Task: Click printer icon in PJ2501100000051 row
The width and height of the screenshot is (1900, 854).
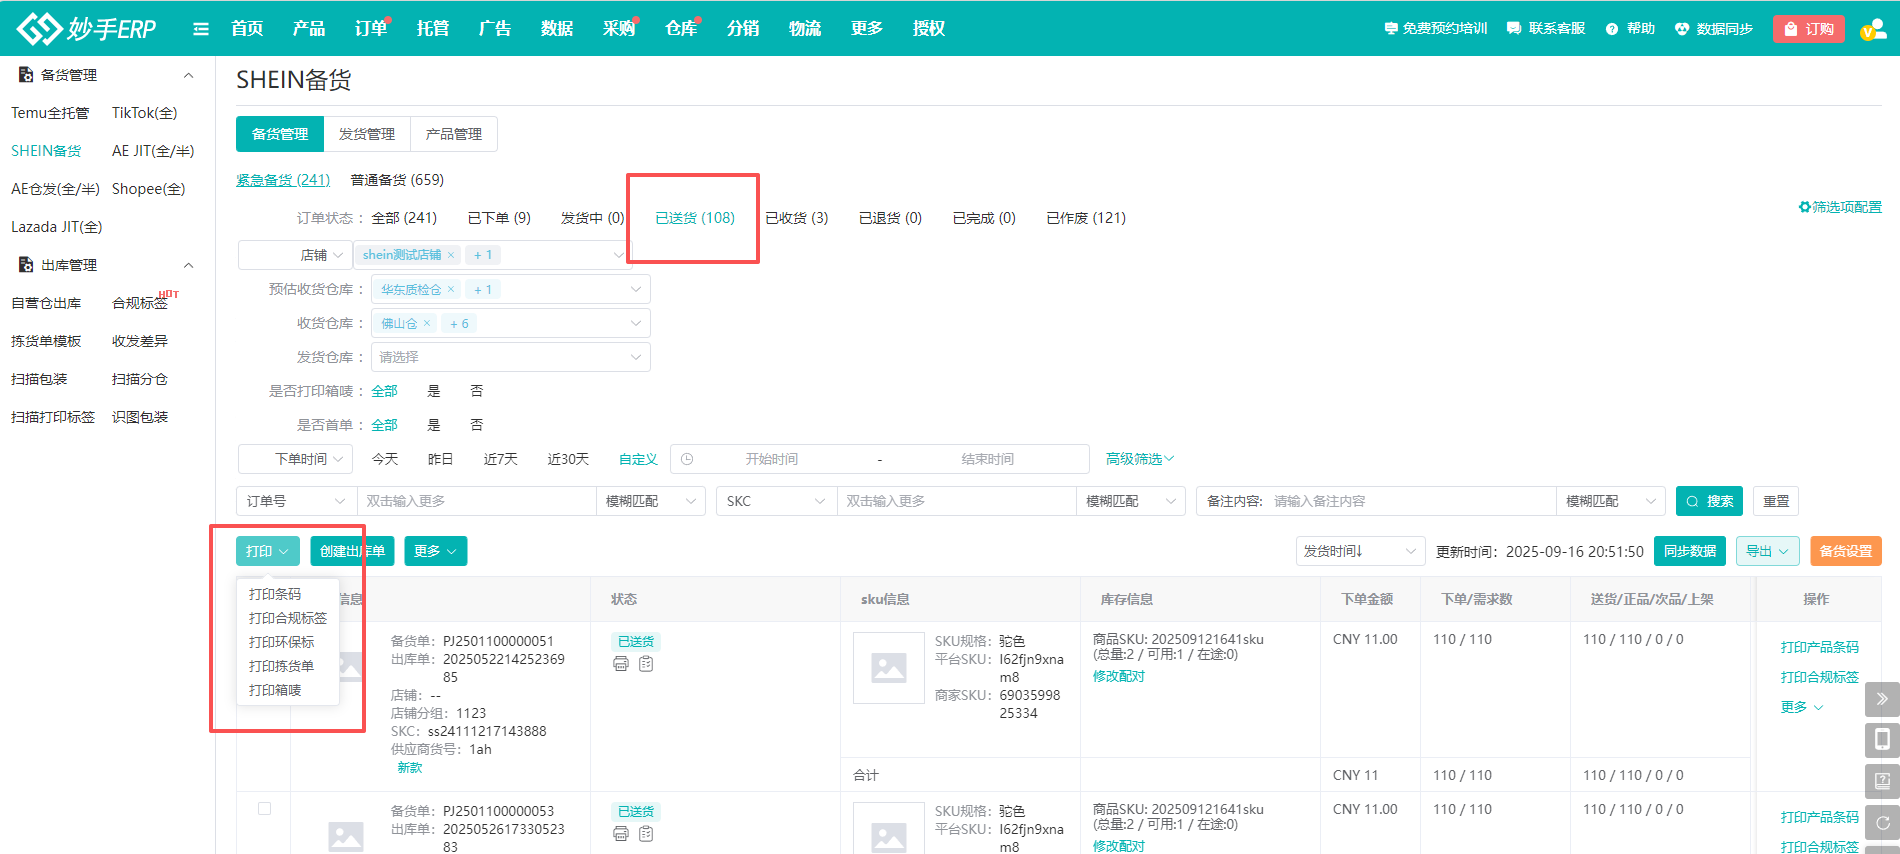Action: 621,664
